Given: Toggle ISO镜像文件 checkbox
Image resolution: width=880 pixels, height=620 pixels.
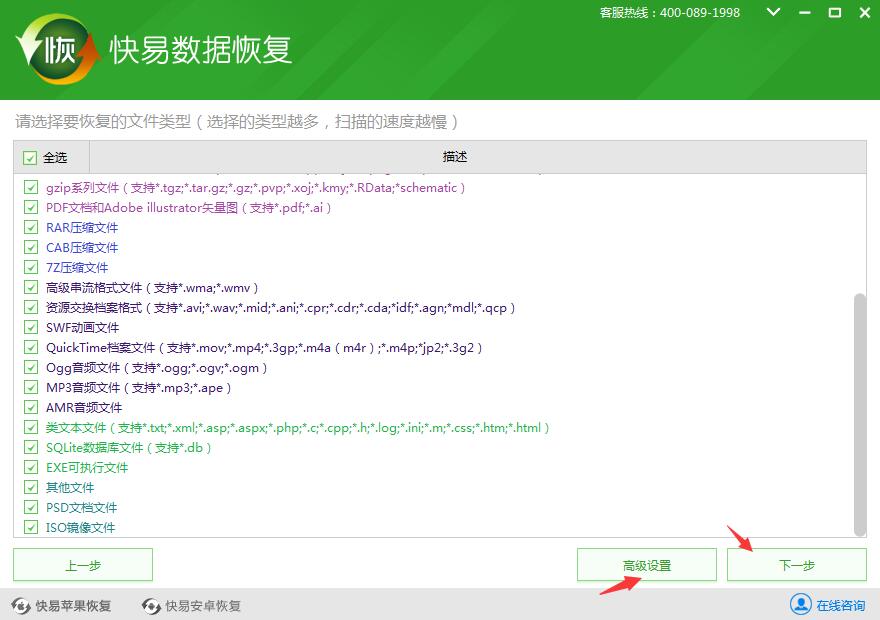Looking at the screenshot, I should tap(31, 527).
